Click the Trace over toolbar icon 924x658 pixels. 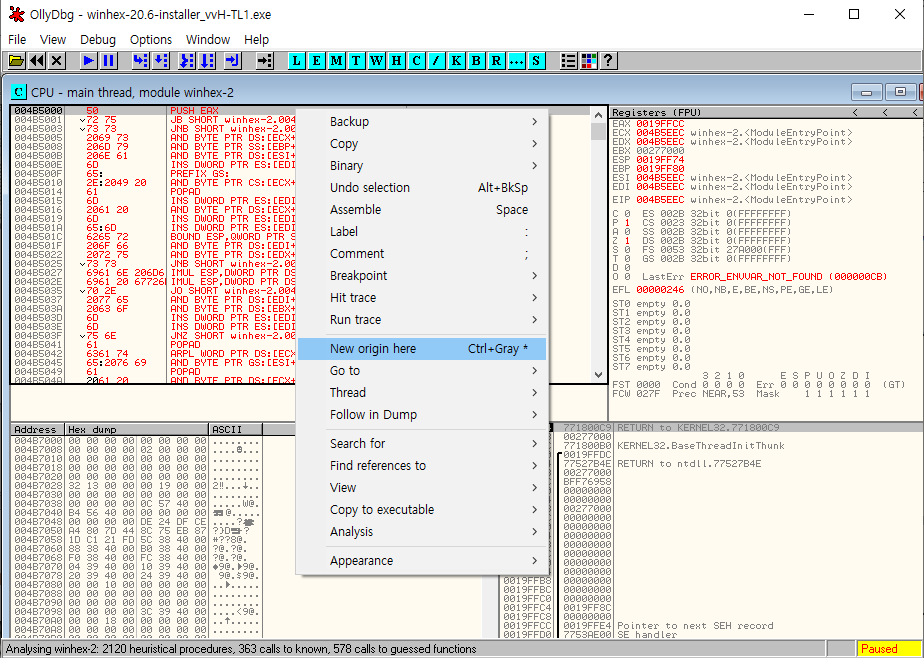[x=207, y=60]
